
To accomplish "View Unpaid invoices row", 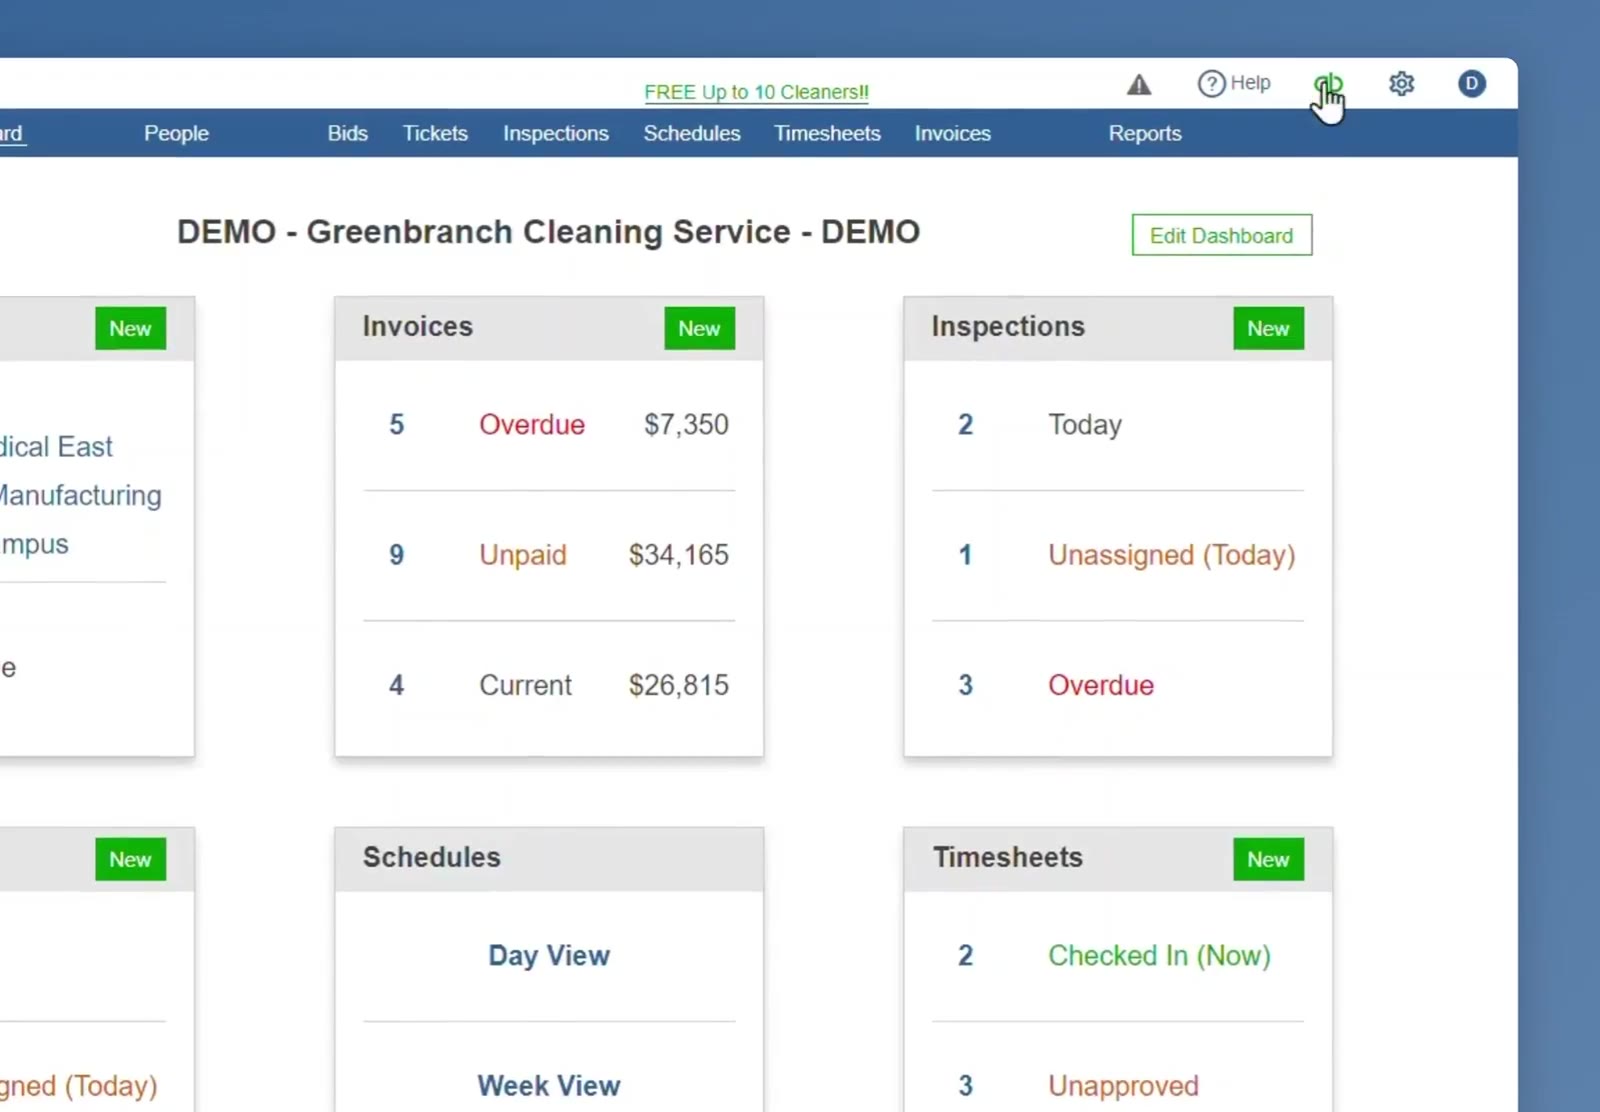I will pos(549,555).
